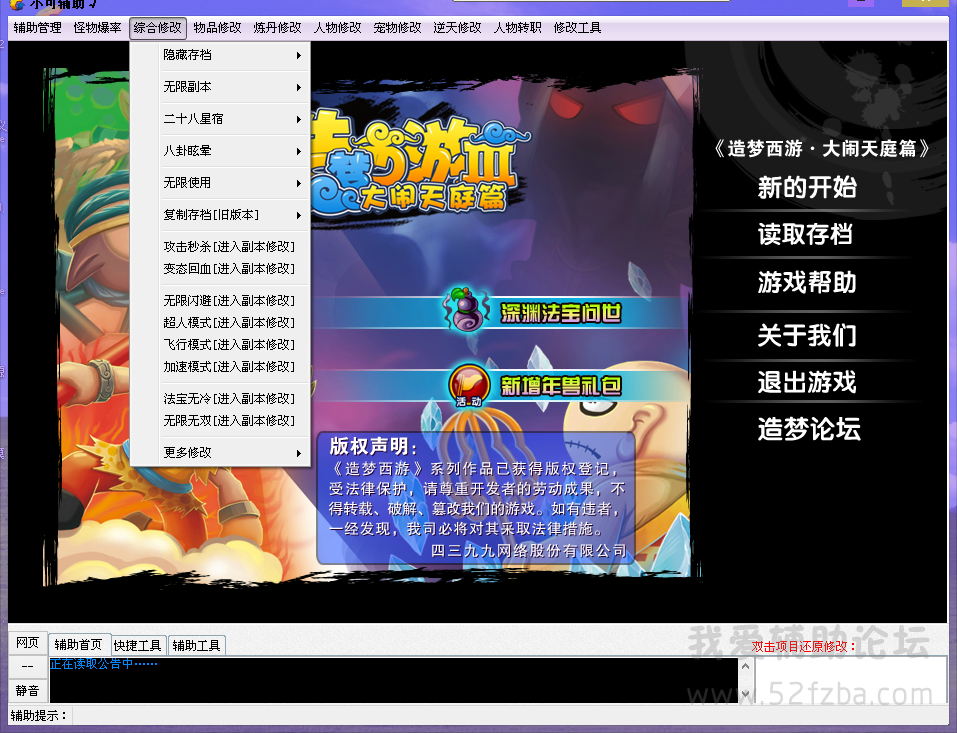Open 游戏帮助 game help
This screenshot has height=733, width=957.
807,283
